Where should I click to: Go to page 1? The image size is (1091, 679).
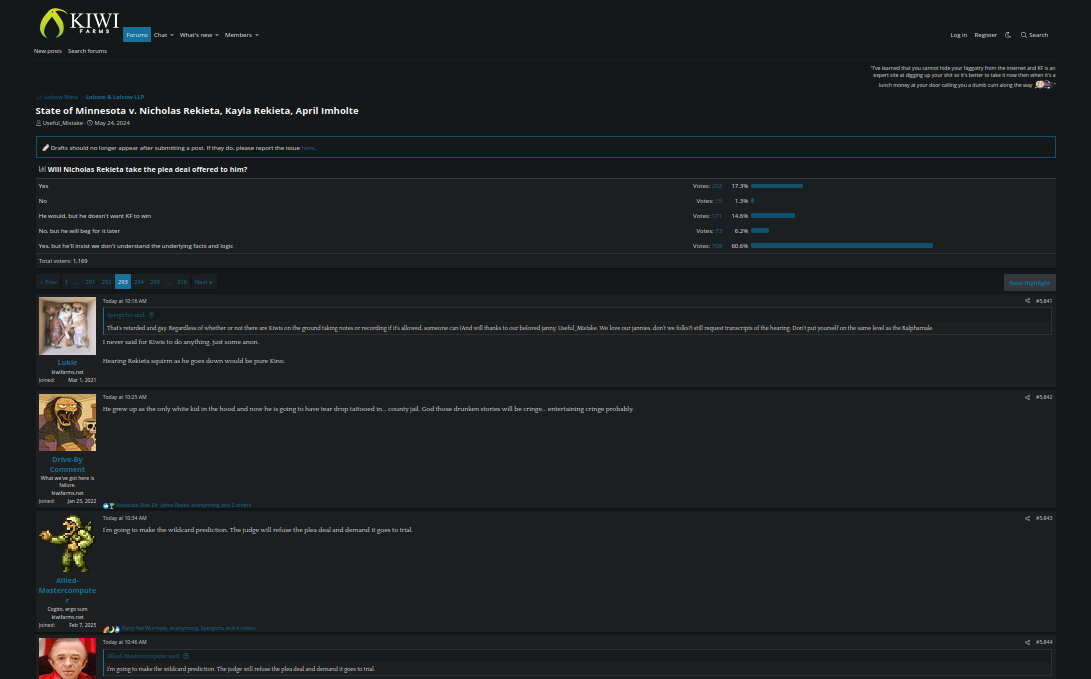66,282
